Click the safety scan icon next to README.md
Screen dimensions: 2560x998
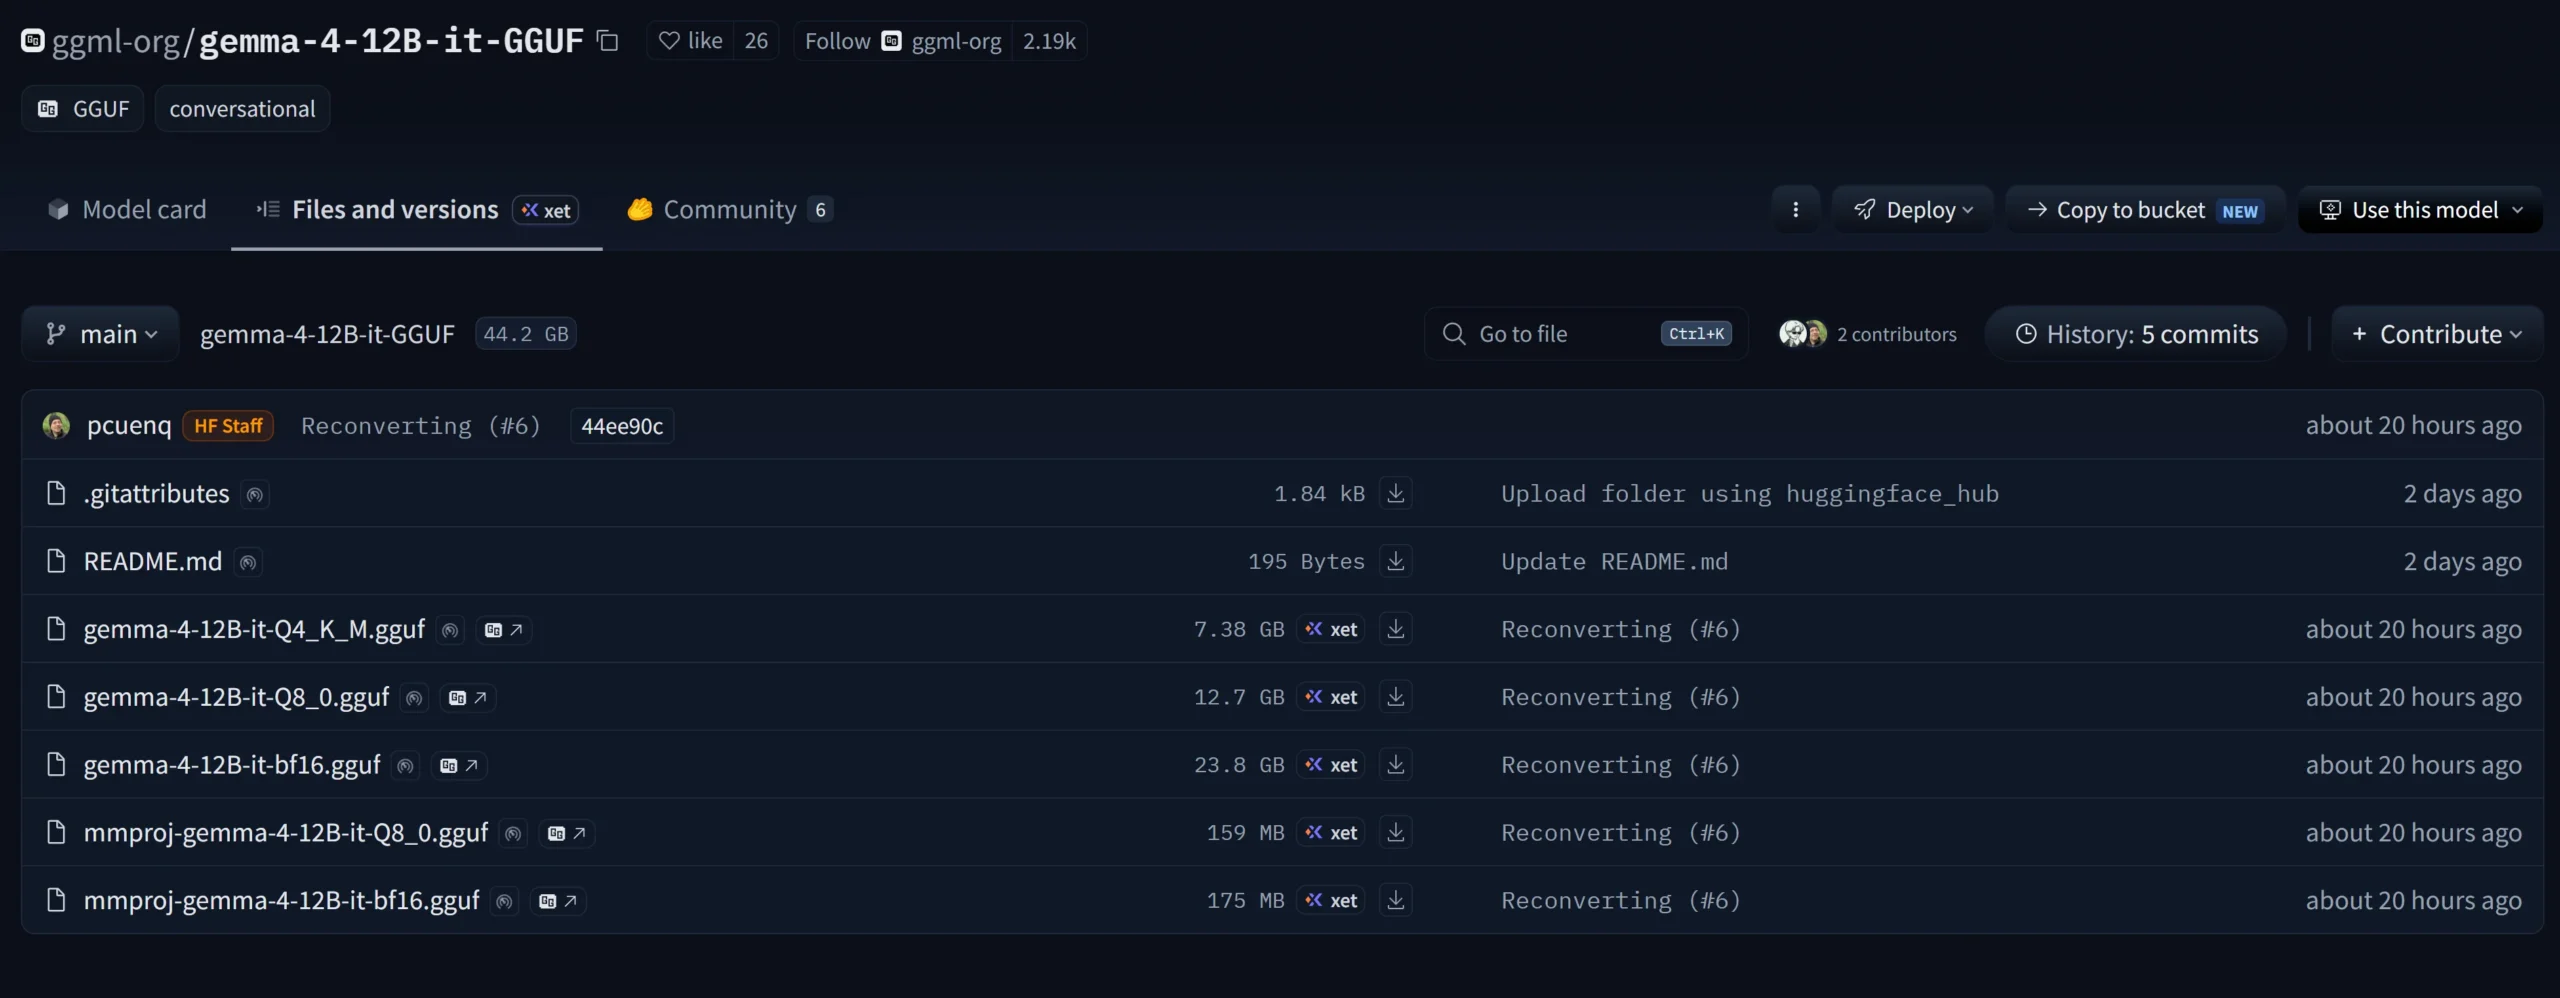pos(248,563)
